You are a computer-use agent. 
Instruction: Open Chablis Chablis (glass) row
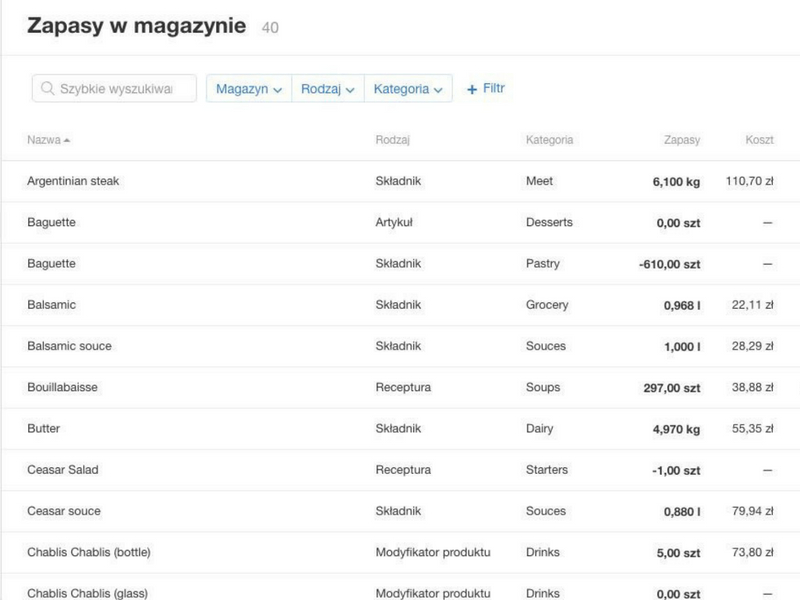400,587
